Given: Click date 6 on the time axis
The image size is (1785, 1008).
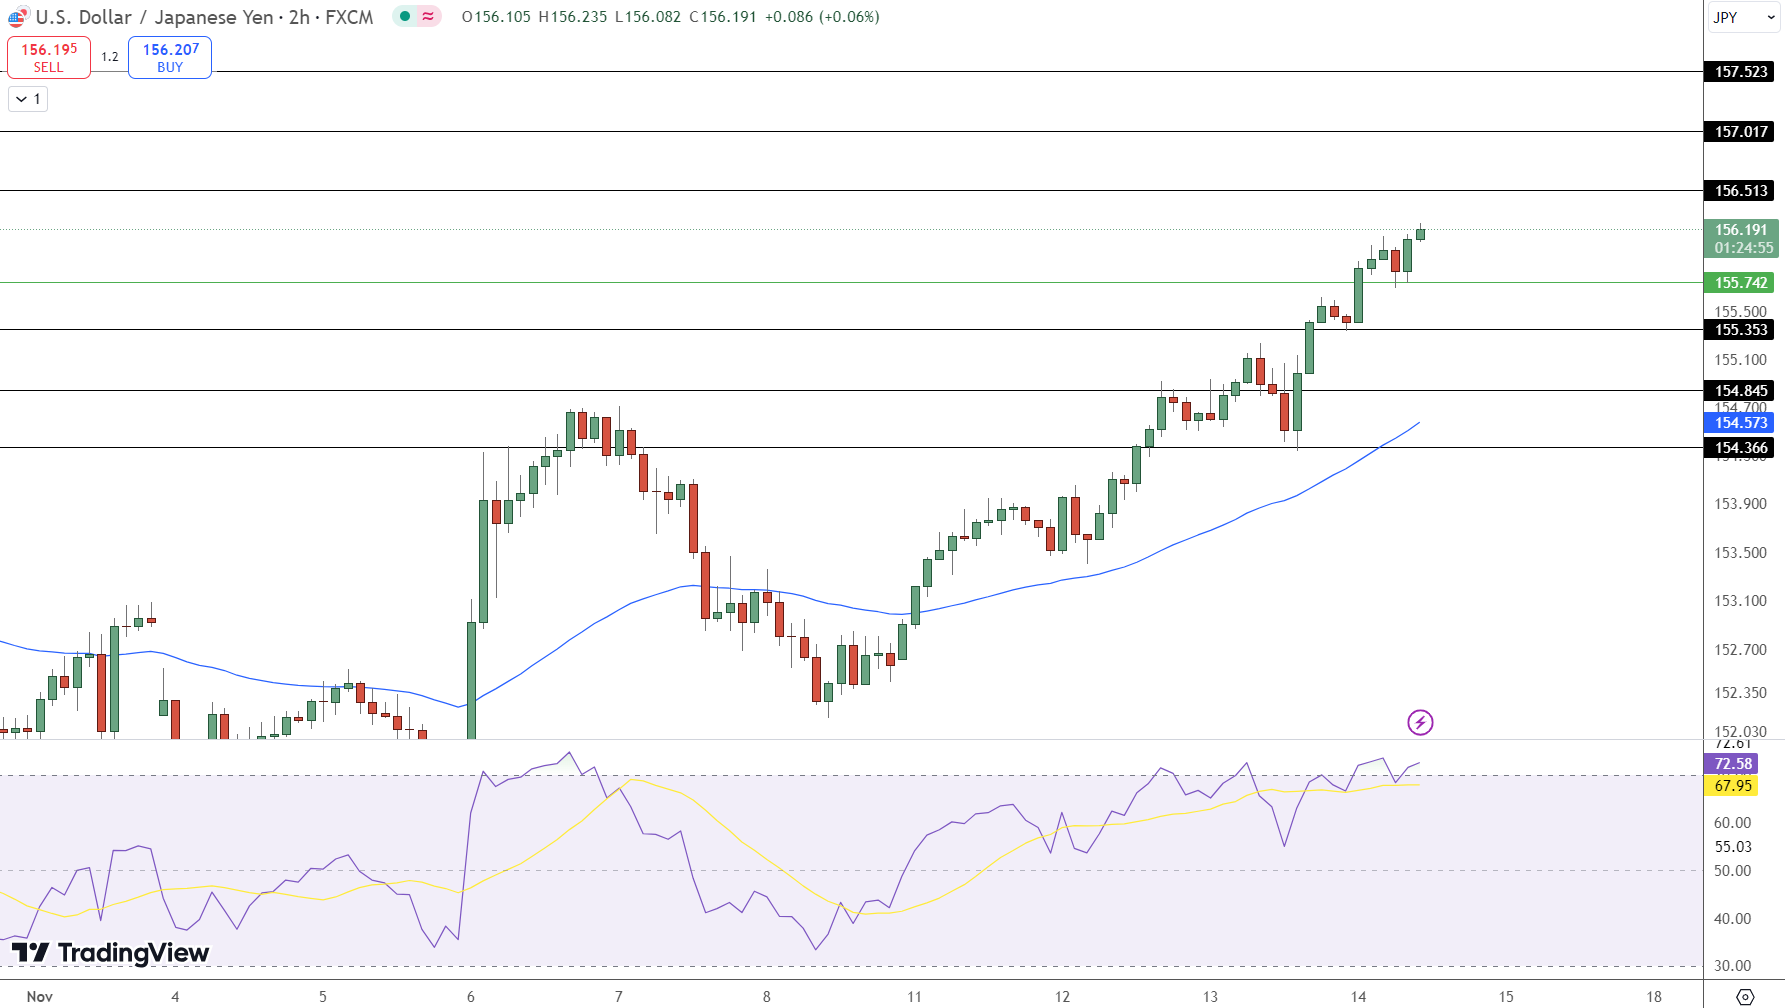Looking at the screenshot, I should coord(471,997).
